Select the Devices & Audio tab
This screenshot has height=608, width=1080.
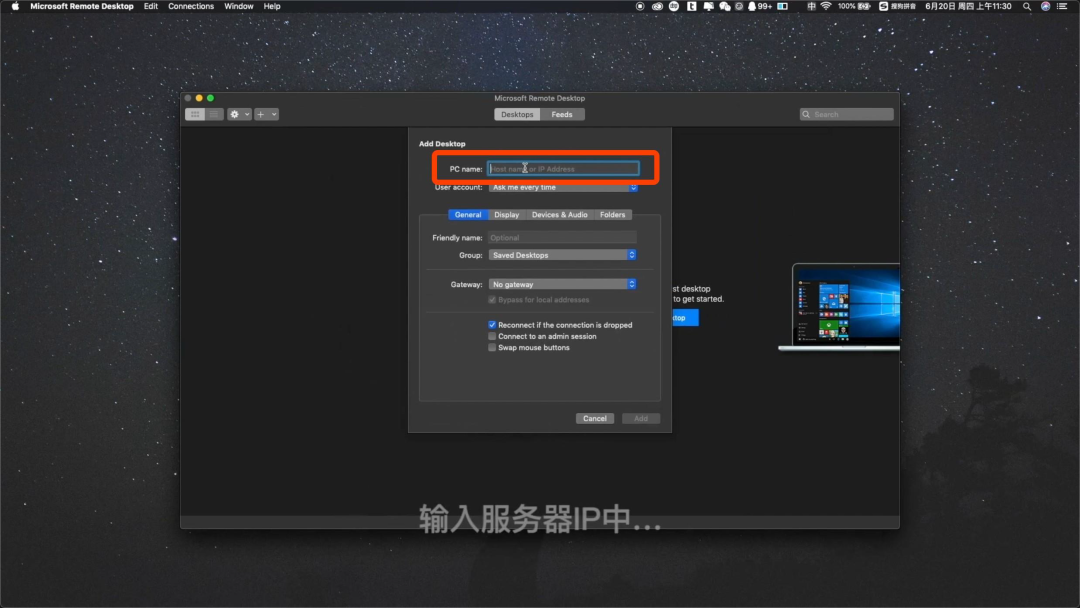(559, 215)
